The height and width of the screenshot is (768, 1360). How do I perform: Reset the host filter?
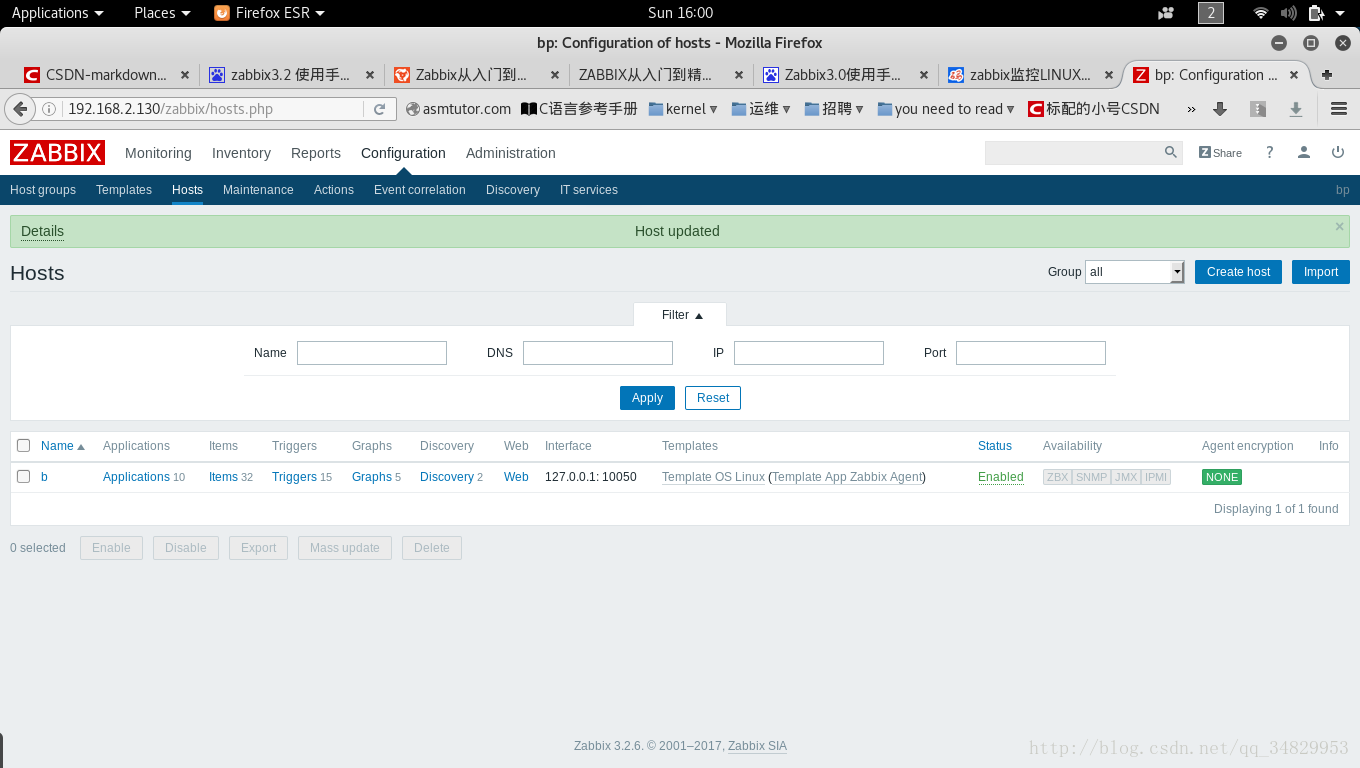[713, 398]
